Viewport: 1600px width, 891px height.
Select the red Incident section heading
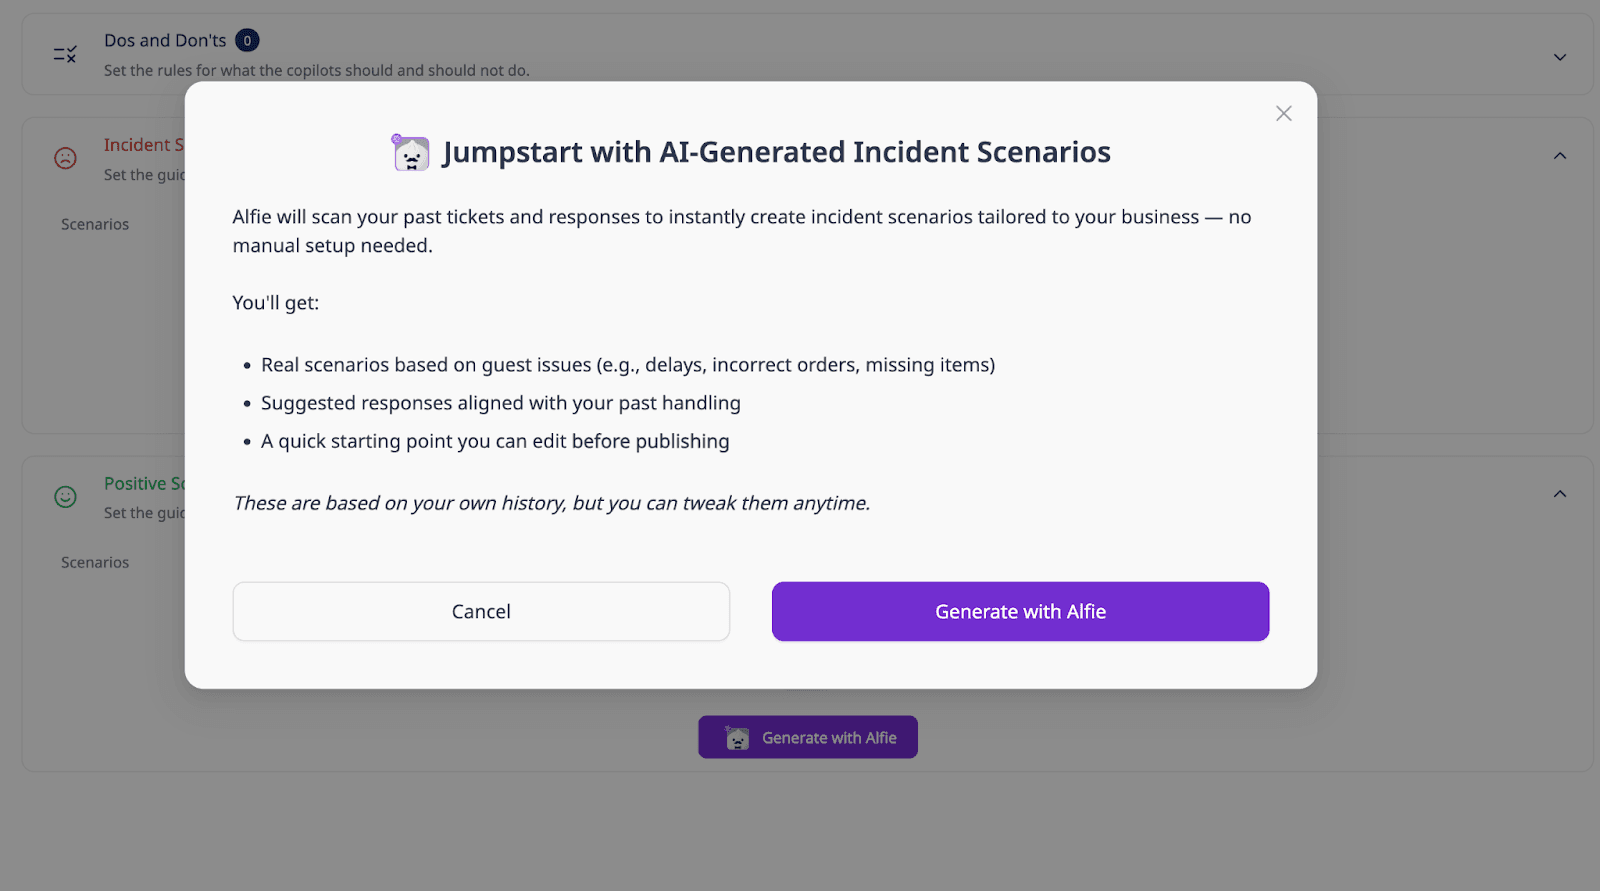pos(143,145)
